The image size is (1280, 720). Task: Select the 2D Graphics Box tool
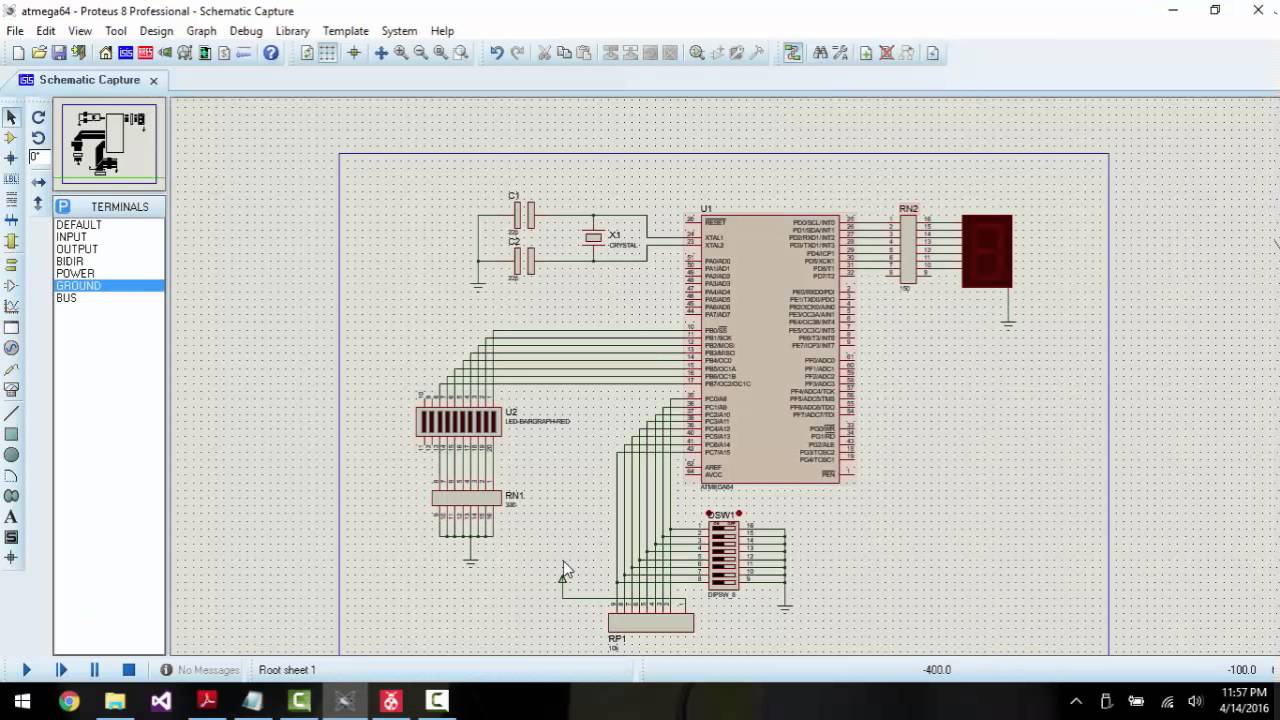tap(12, 434)
